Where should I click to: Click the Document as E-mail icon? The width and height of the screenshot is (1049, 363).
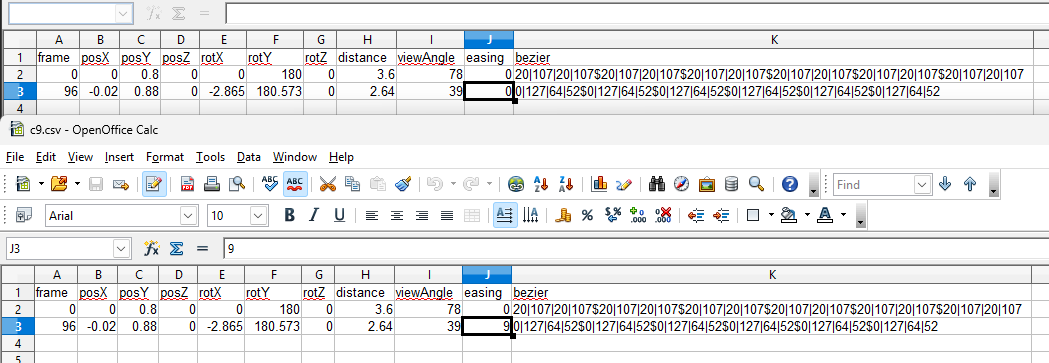tap(120, 184)
